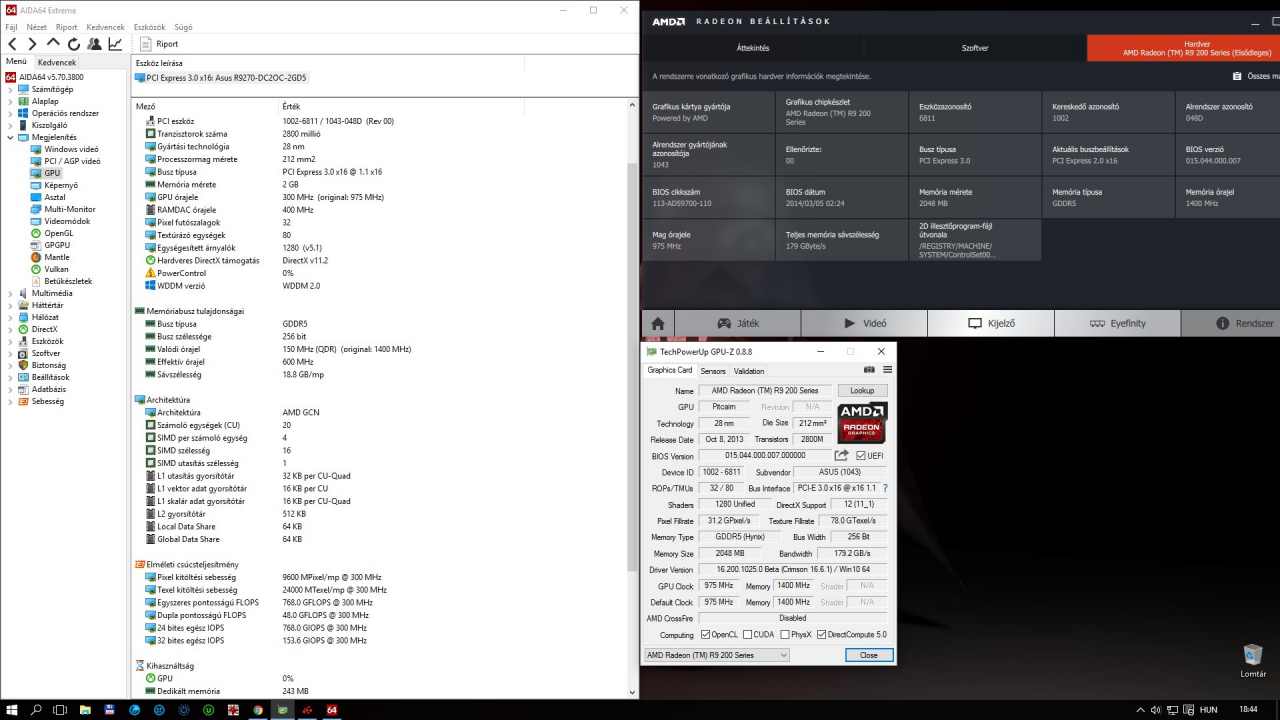Open the Hardver tab in Radeon settings
This screenshot has height=720, width=1280.
pos(1184,48)
